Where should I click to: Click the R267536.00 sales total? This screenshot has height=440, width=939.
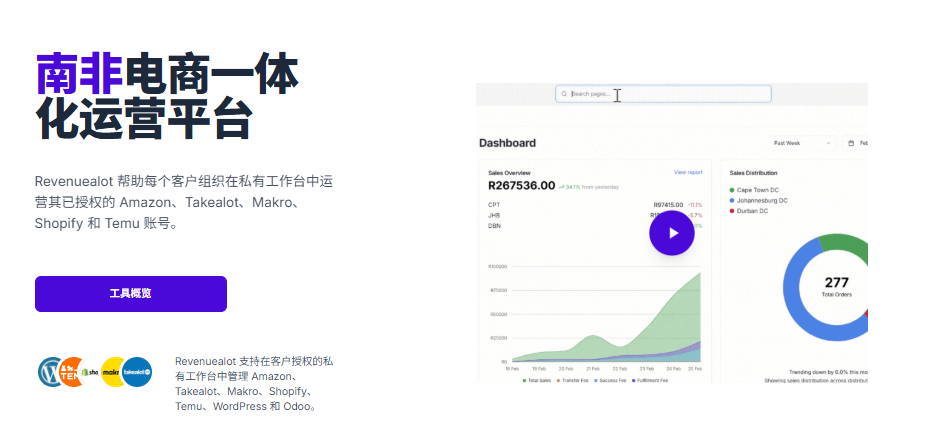point(522,186)
